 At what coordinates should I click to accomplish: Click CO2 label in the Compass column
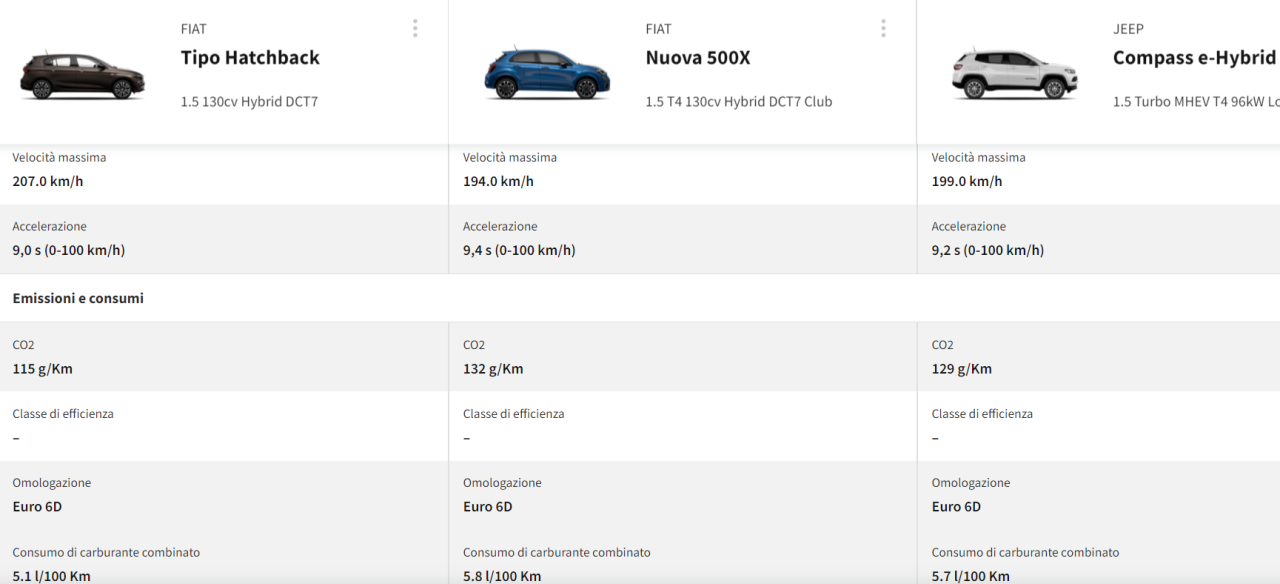942,345
